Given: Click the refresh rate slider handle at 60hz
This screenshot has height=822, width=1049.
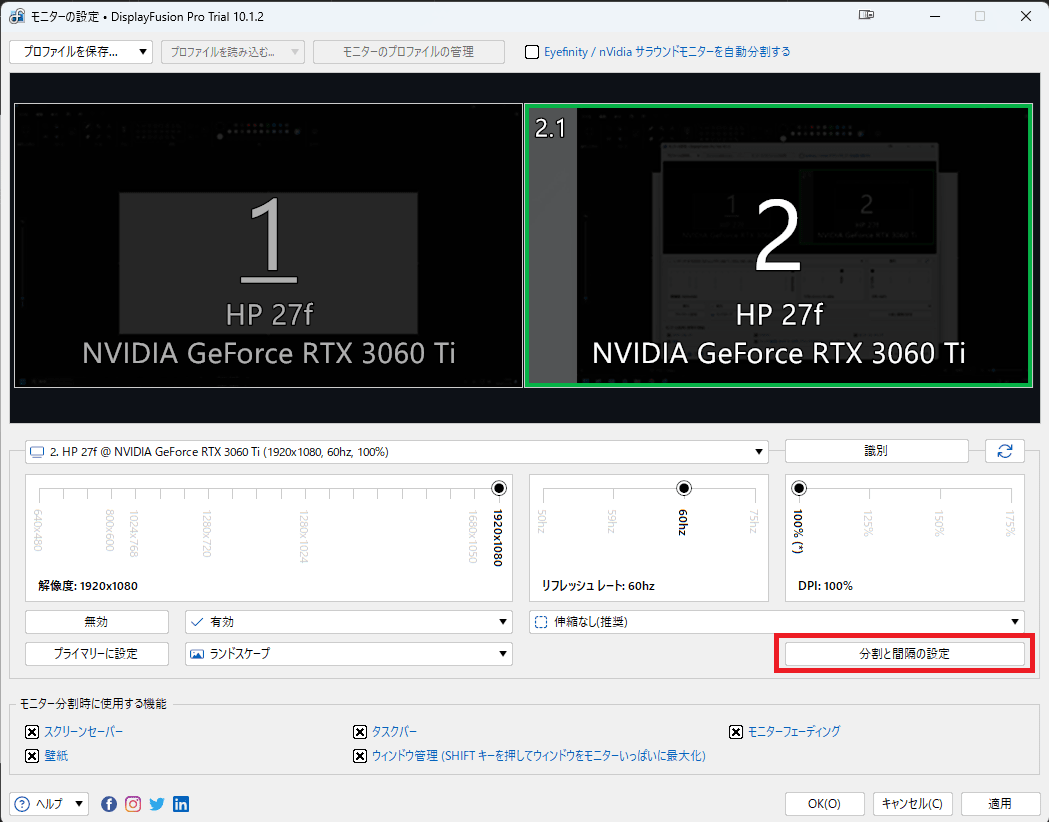Looking at the screenshot, I should (x=684, y=488).
